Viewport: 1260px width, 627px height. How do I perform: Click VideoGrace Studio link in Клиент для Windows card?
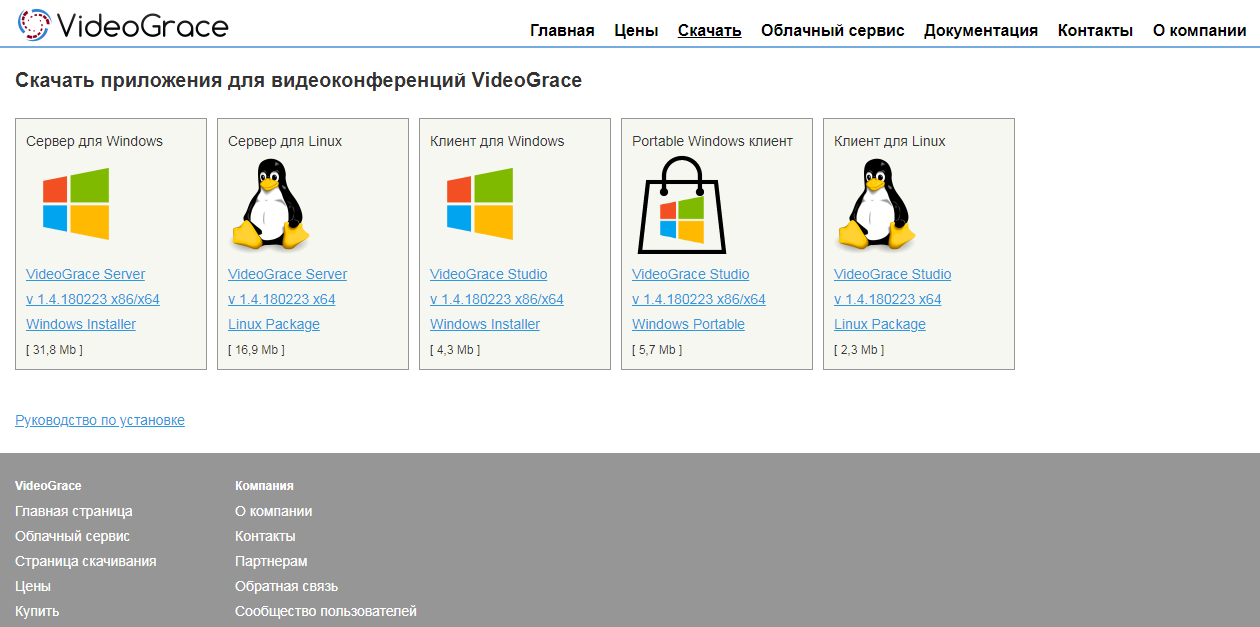coord(489,274)
